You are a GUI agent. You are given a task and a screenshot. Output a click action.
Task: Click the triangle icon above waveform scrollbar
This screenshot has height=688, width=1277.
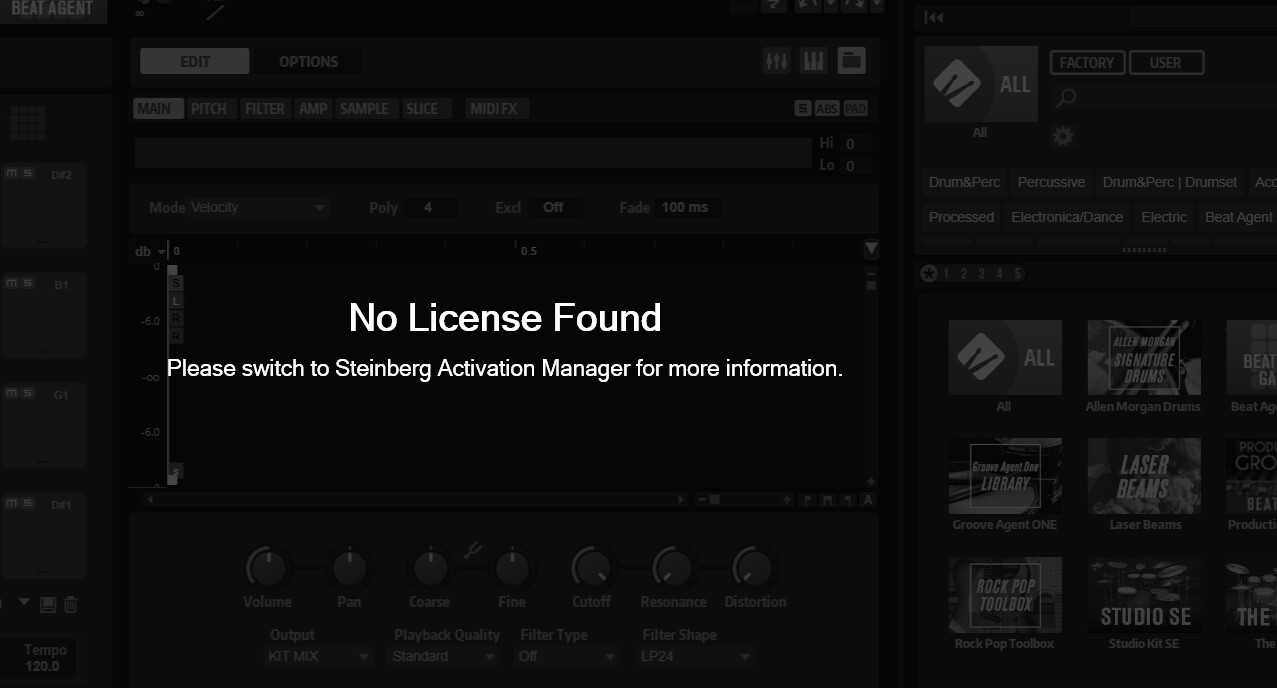click(871, 248)
